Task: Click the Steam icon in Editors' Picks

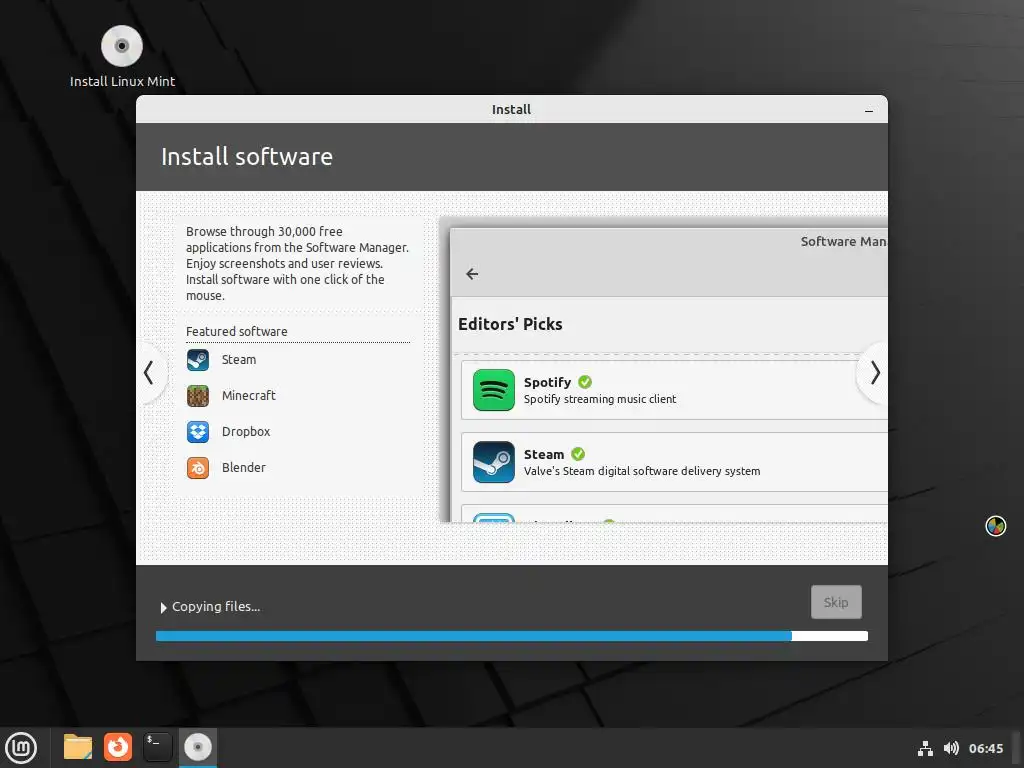Action: [494, 462]
